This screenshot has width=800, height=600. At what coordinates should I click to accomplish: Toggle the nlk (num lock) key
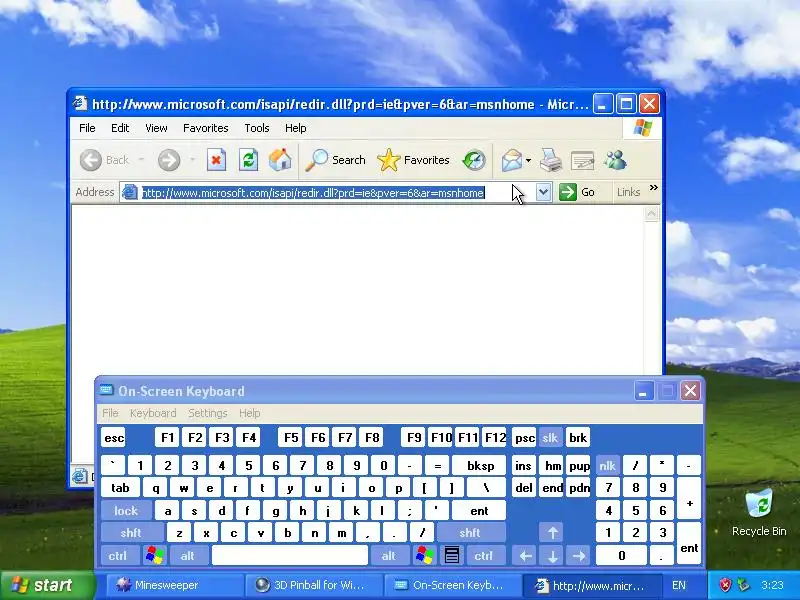click(608, 465)
